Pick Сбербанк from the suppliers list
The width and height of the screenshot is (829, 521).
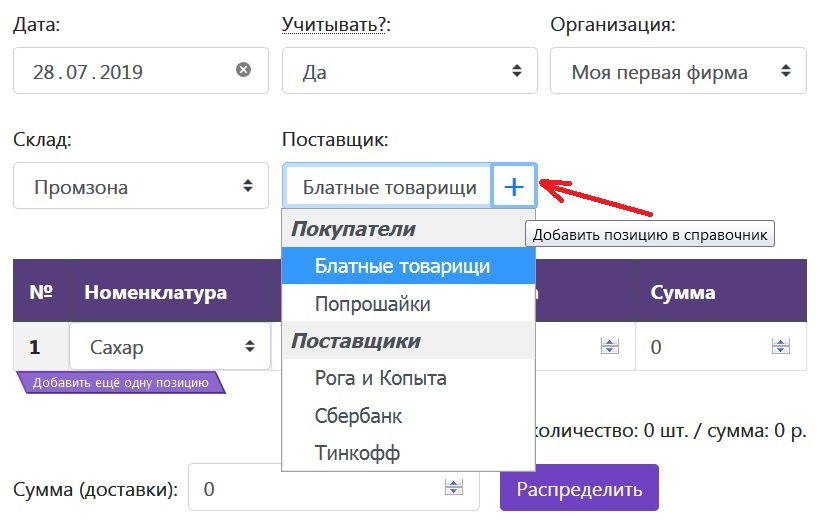(358, 416)
